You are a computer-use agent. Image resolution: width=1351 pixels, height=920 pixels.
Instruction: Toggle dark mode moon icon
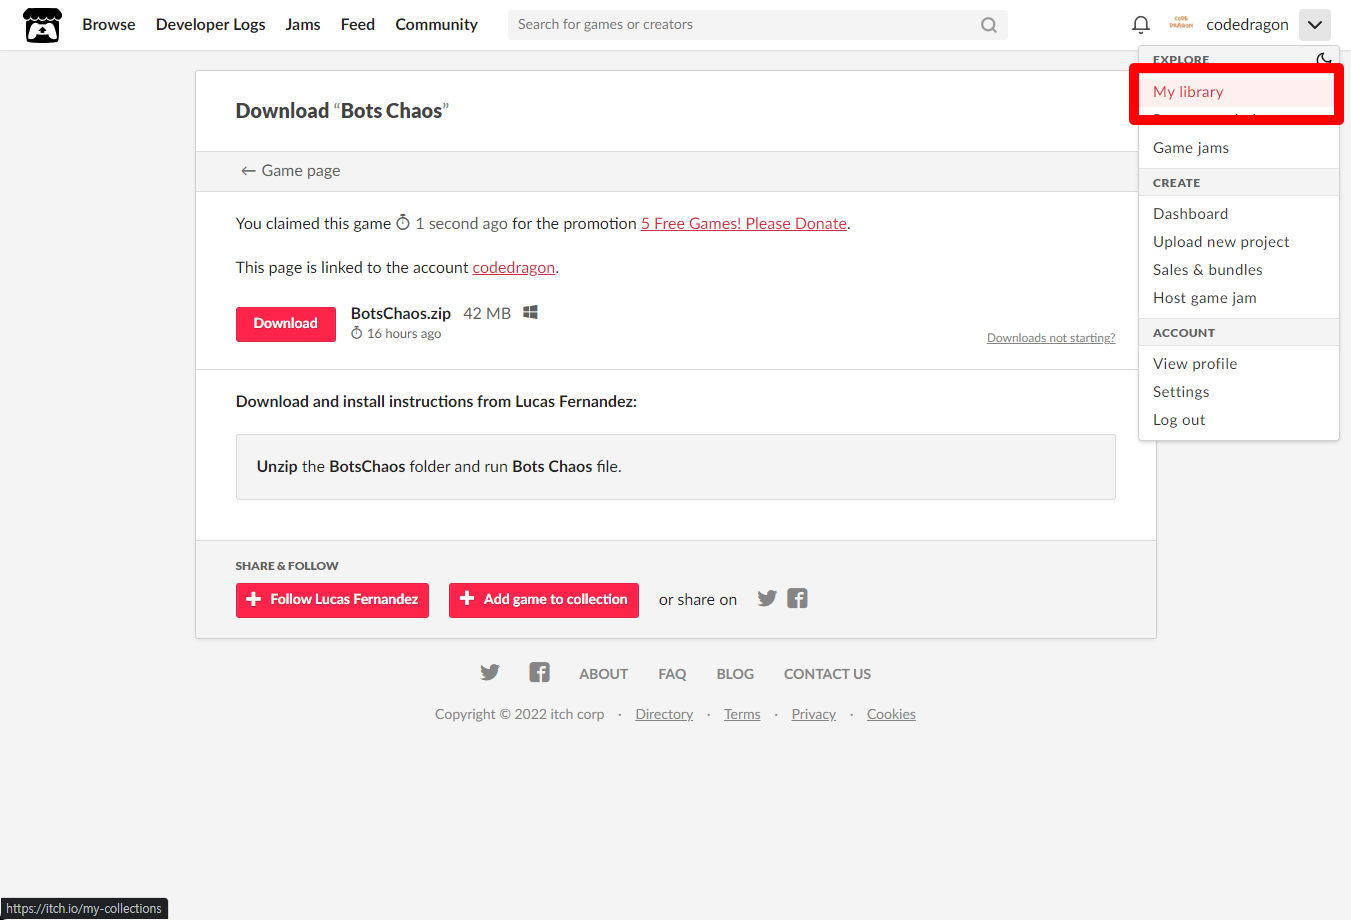coord(1324,60)
